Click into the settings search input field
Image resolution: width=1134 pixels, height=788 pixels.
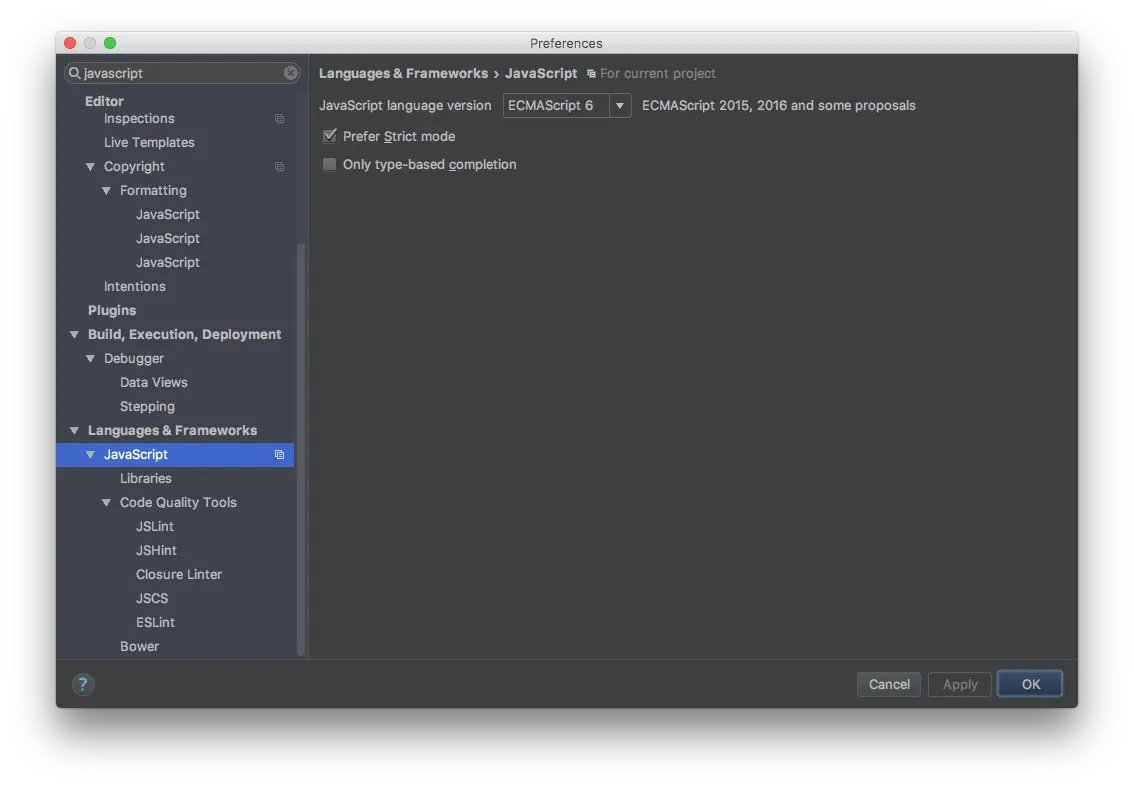click(x=180, y=73)
